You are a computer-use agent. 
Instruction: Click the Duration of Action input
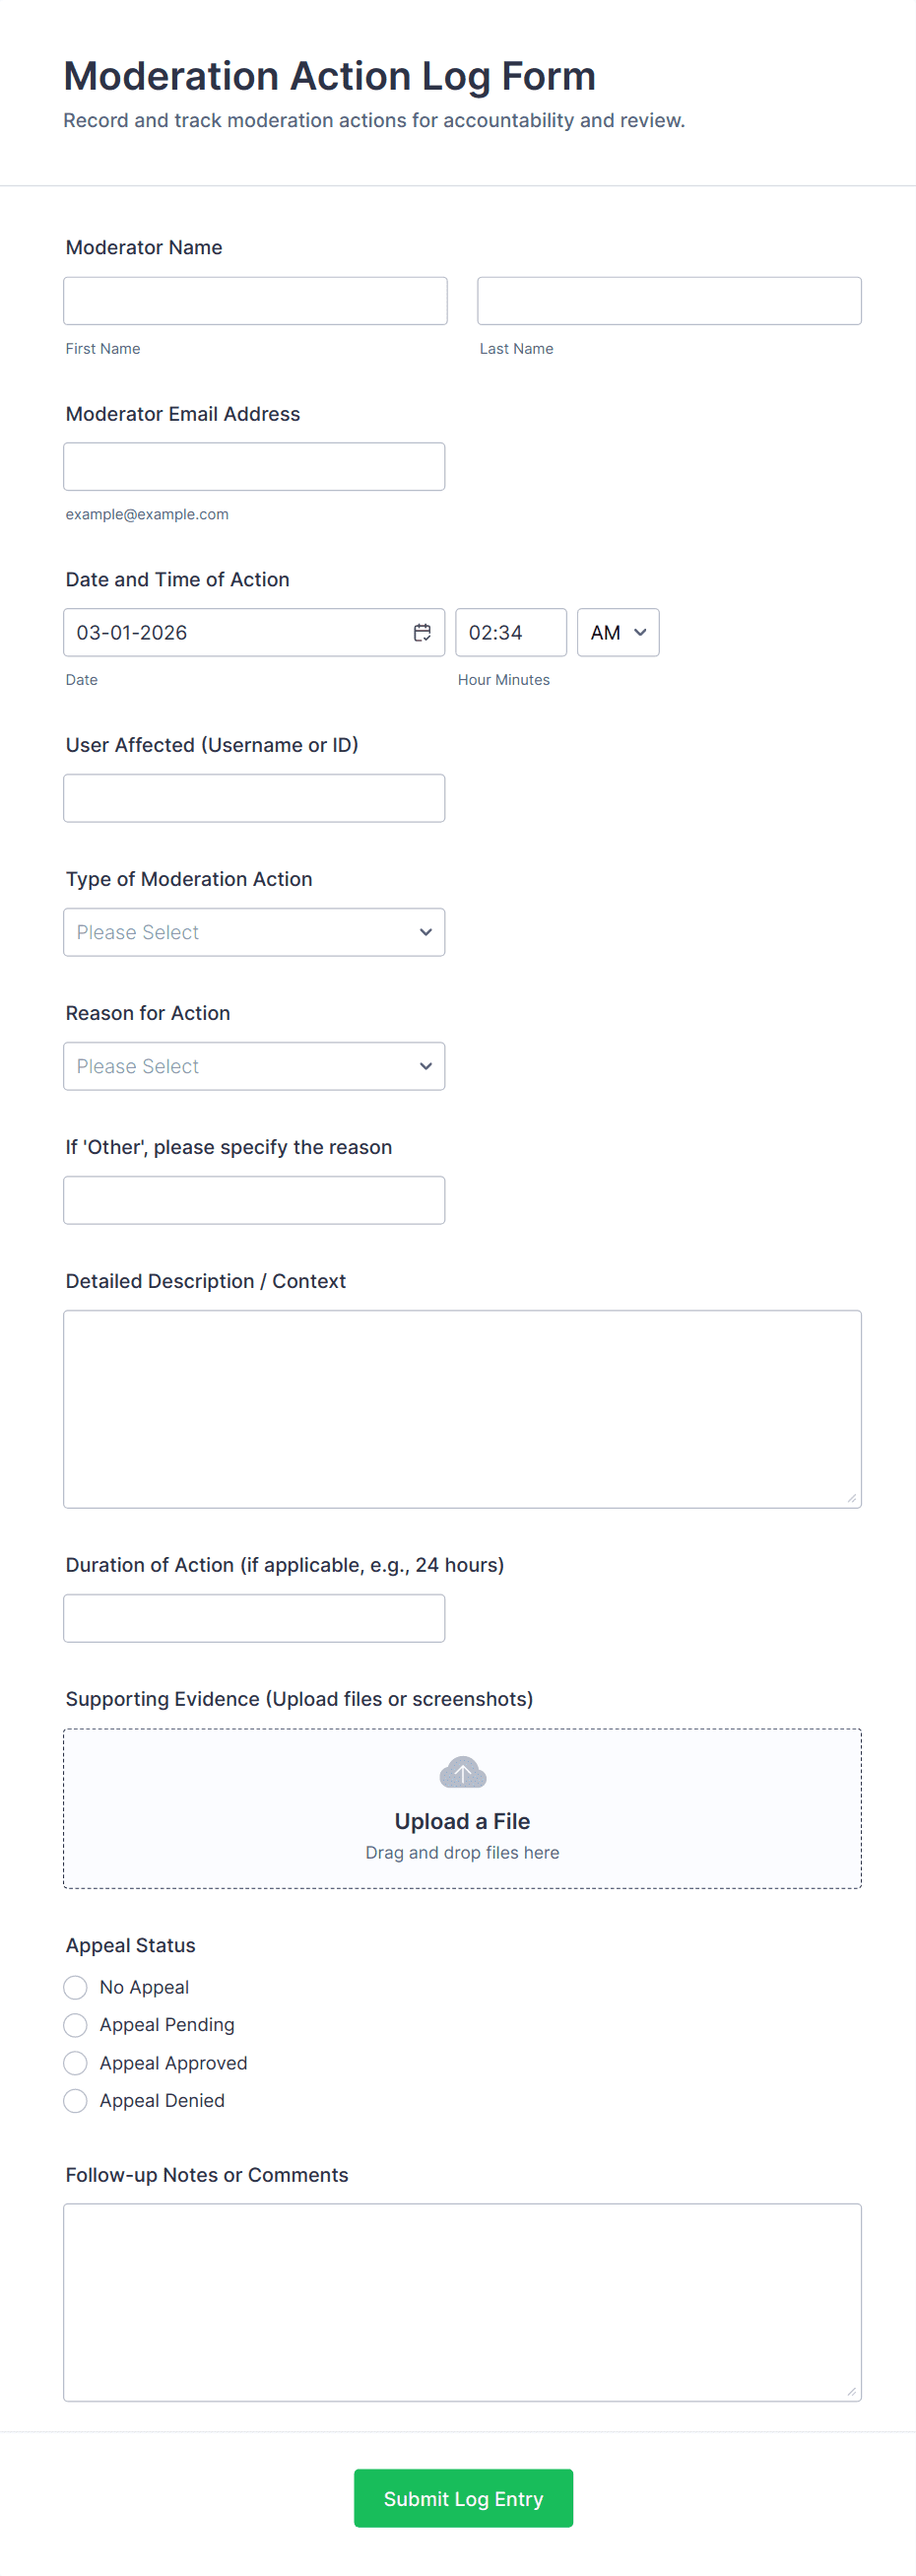click(254, 1618)
